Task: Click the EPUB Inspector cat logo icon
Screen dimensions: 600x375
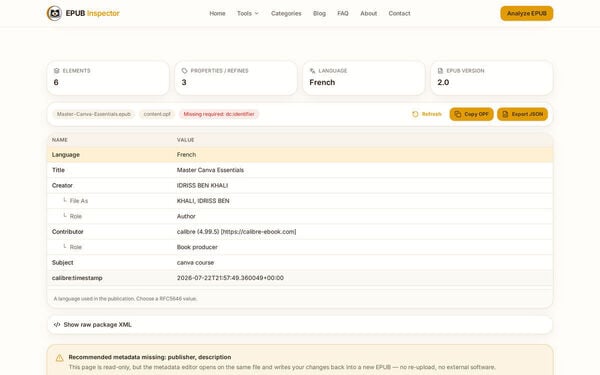Action: 54,13
